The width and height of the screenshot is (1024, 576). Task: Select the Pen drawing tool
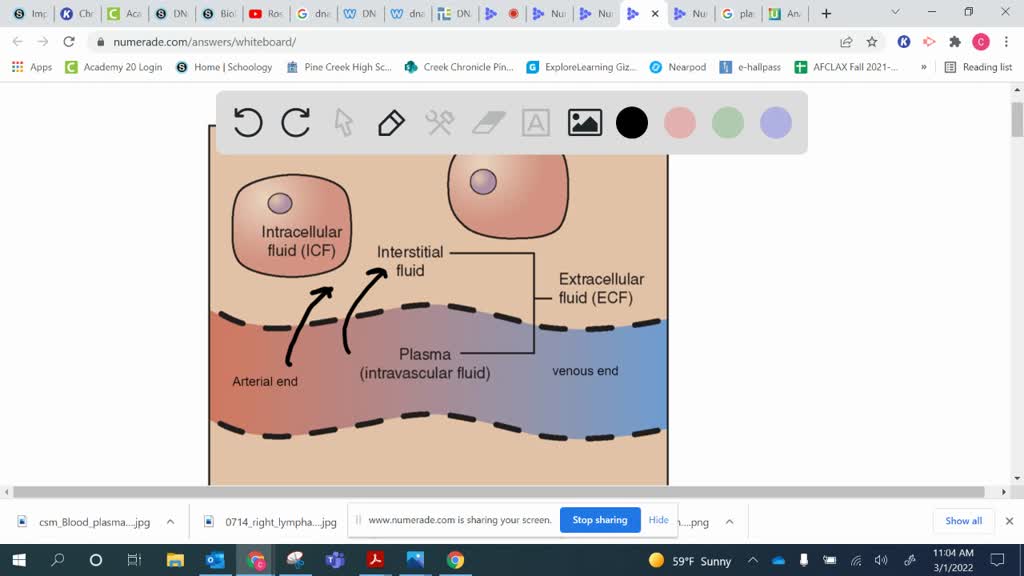click(390, 122)
